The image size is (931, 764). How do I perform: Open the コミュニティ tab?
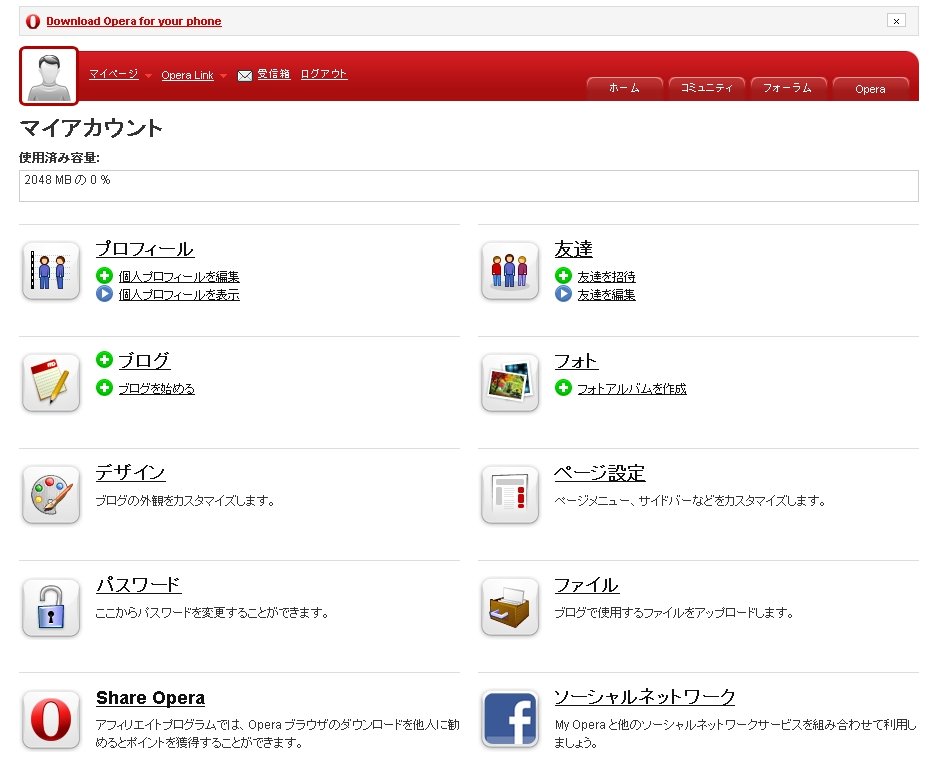[x=706, y=88]
